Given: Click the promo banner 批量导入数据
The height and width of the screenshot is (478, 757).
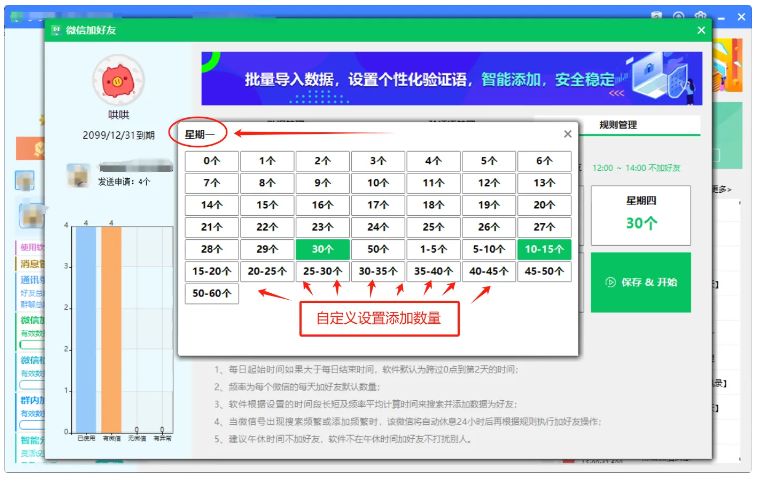Looking at the screenshot, I should click(x=451, y=79).
